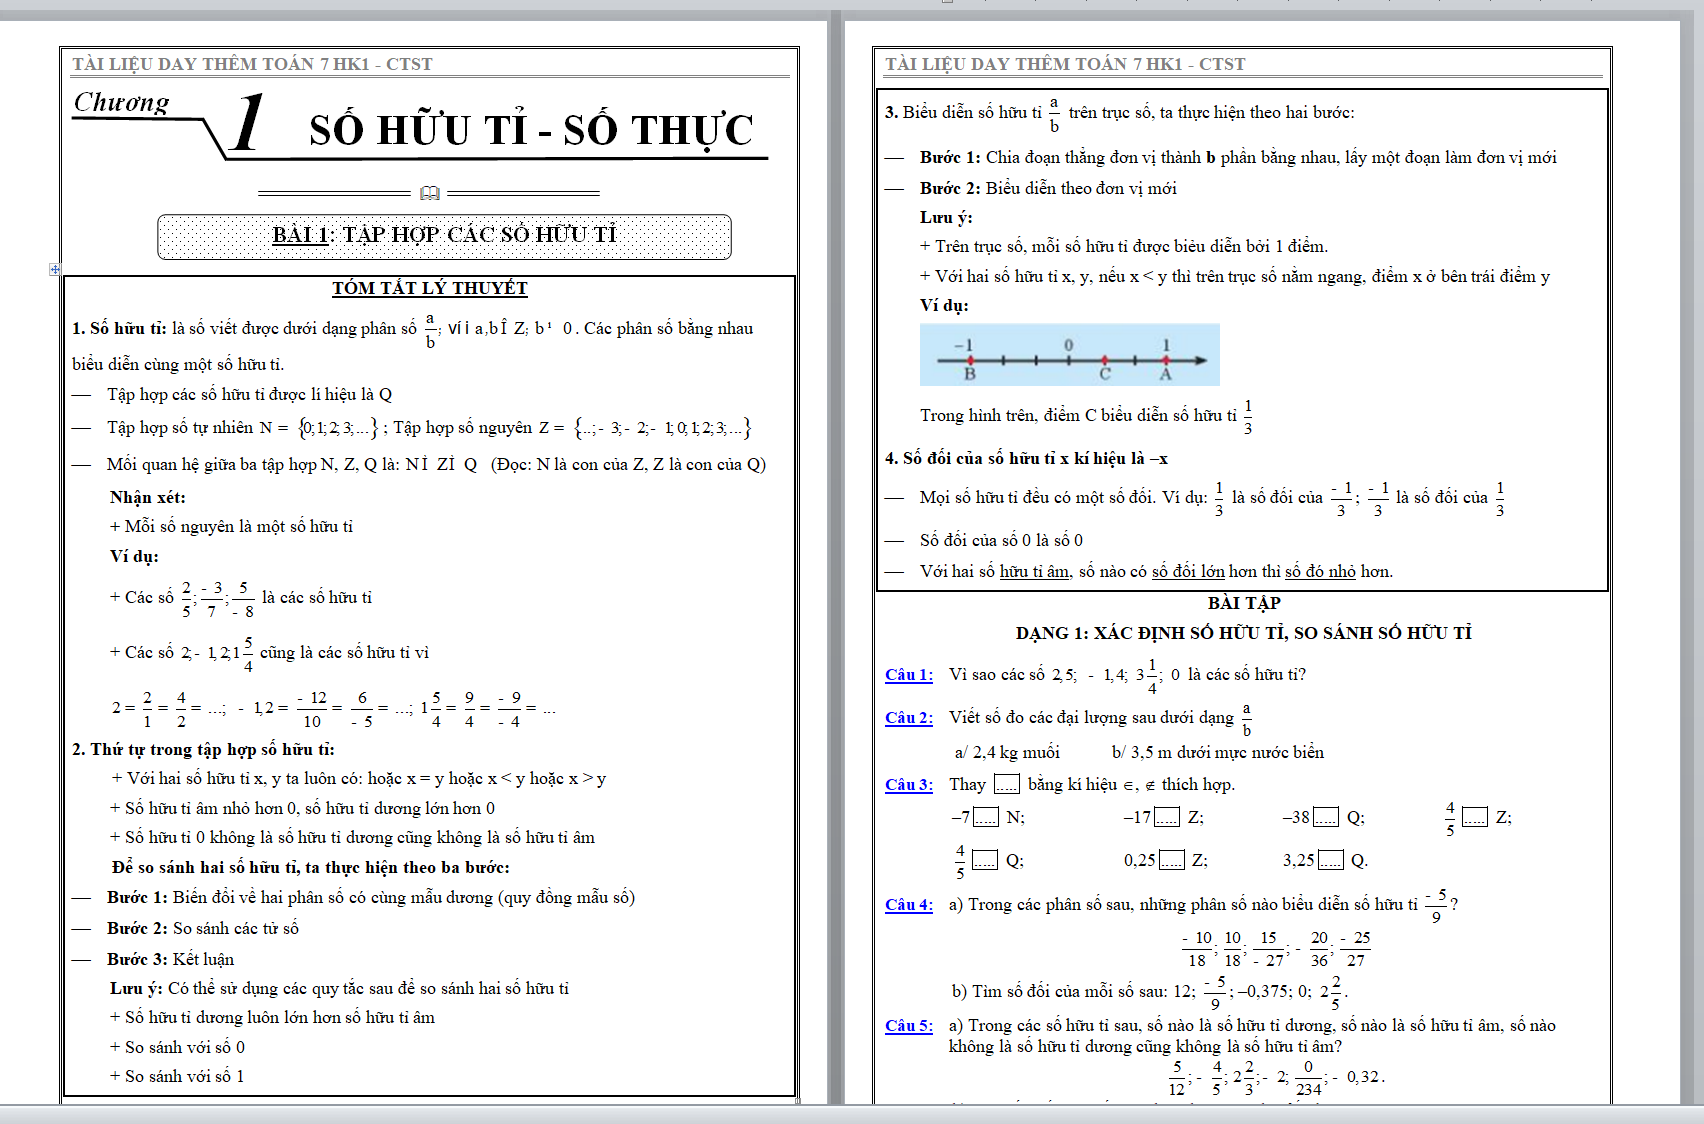Viewport: 1704px width, 1124px height.
Task: Click the TÓM TẮT LÝ THUYẾT heading
Action: coord(430,288)
